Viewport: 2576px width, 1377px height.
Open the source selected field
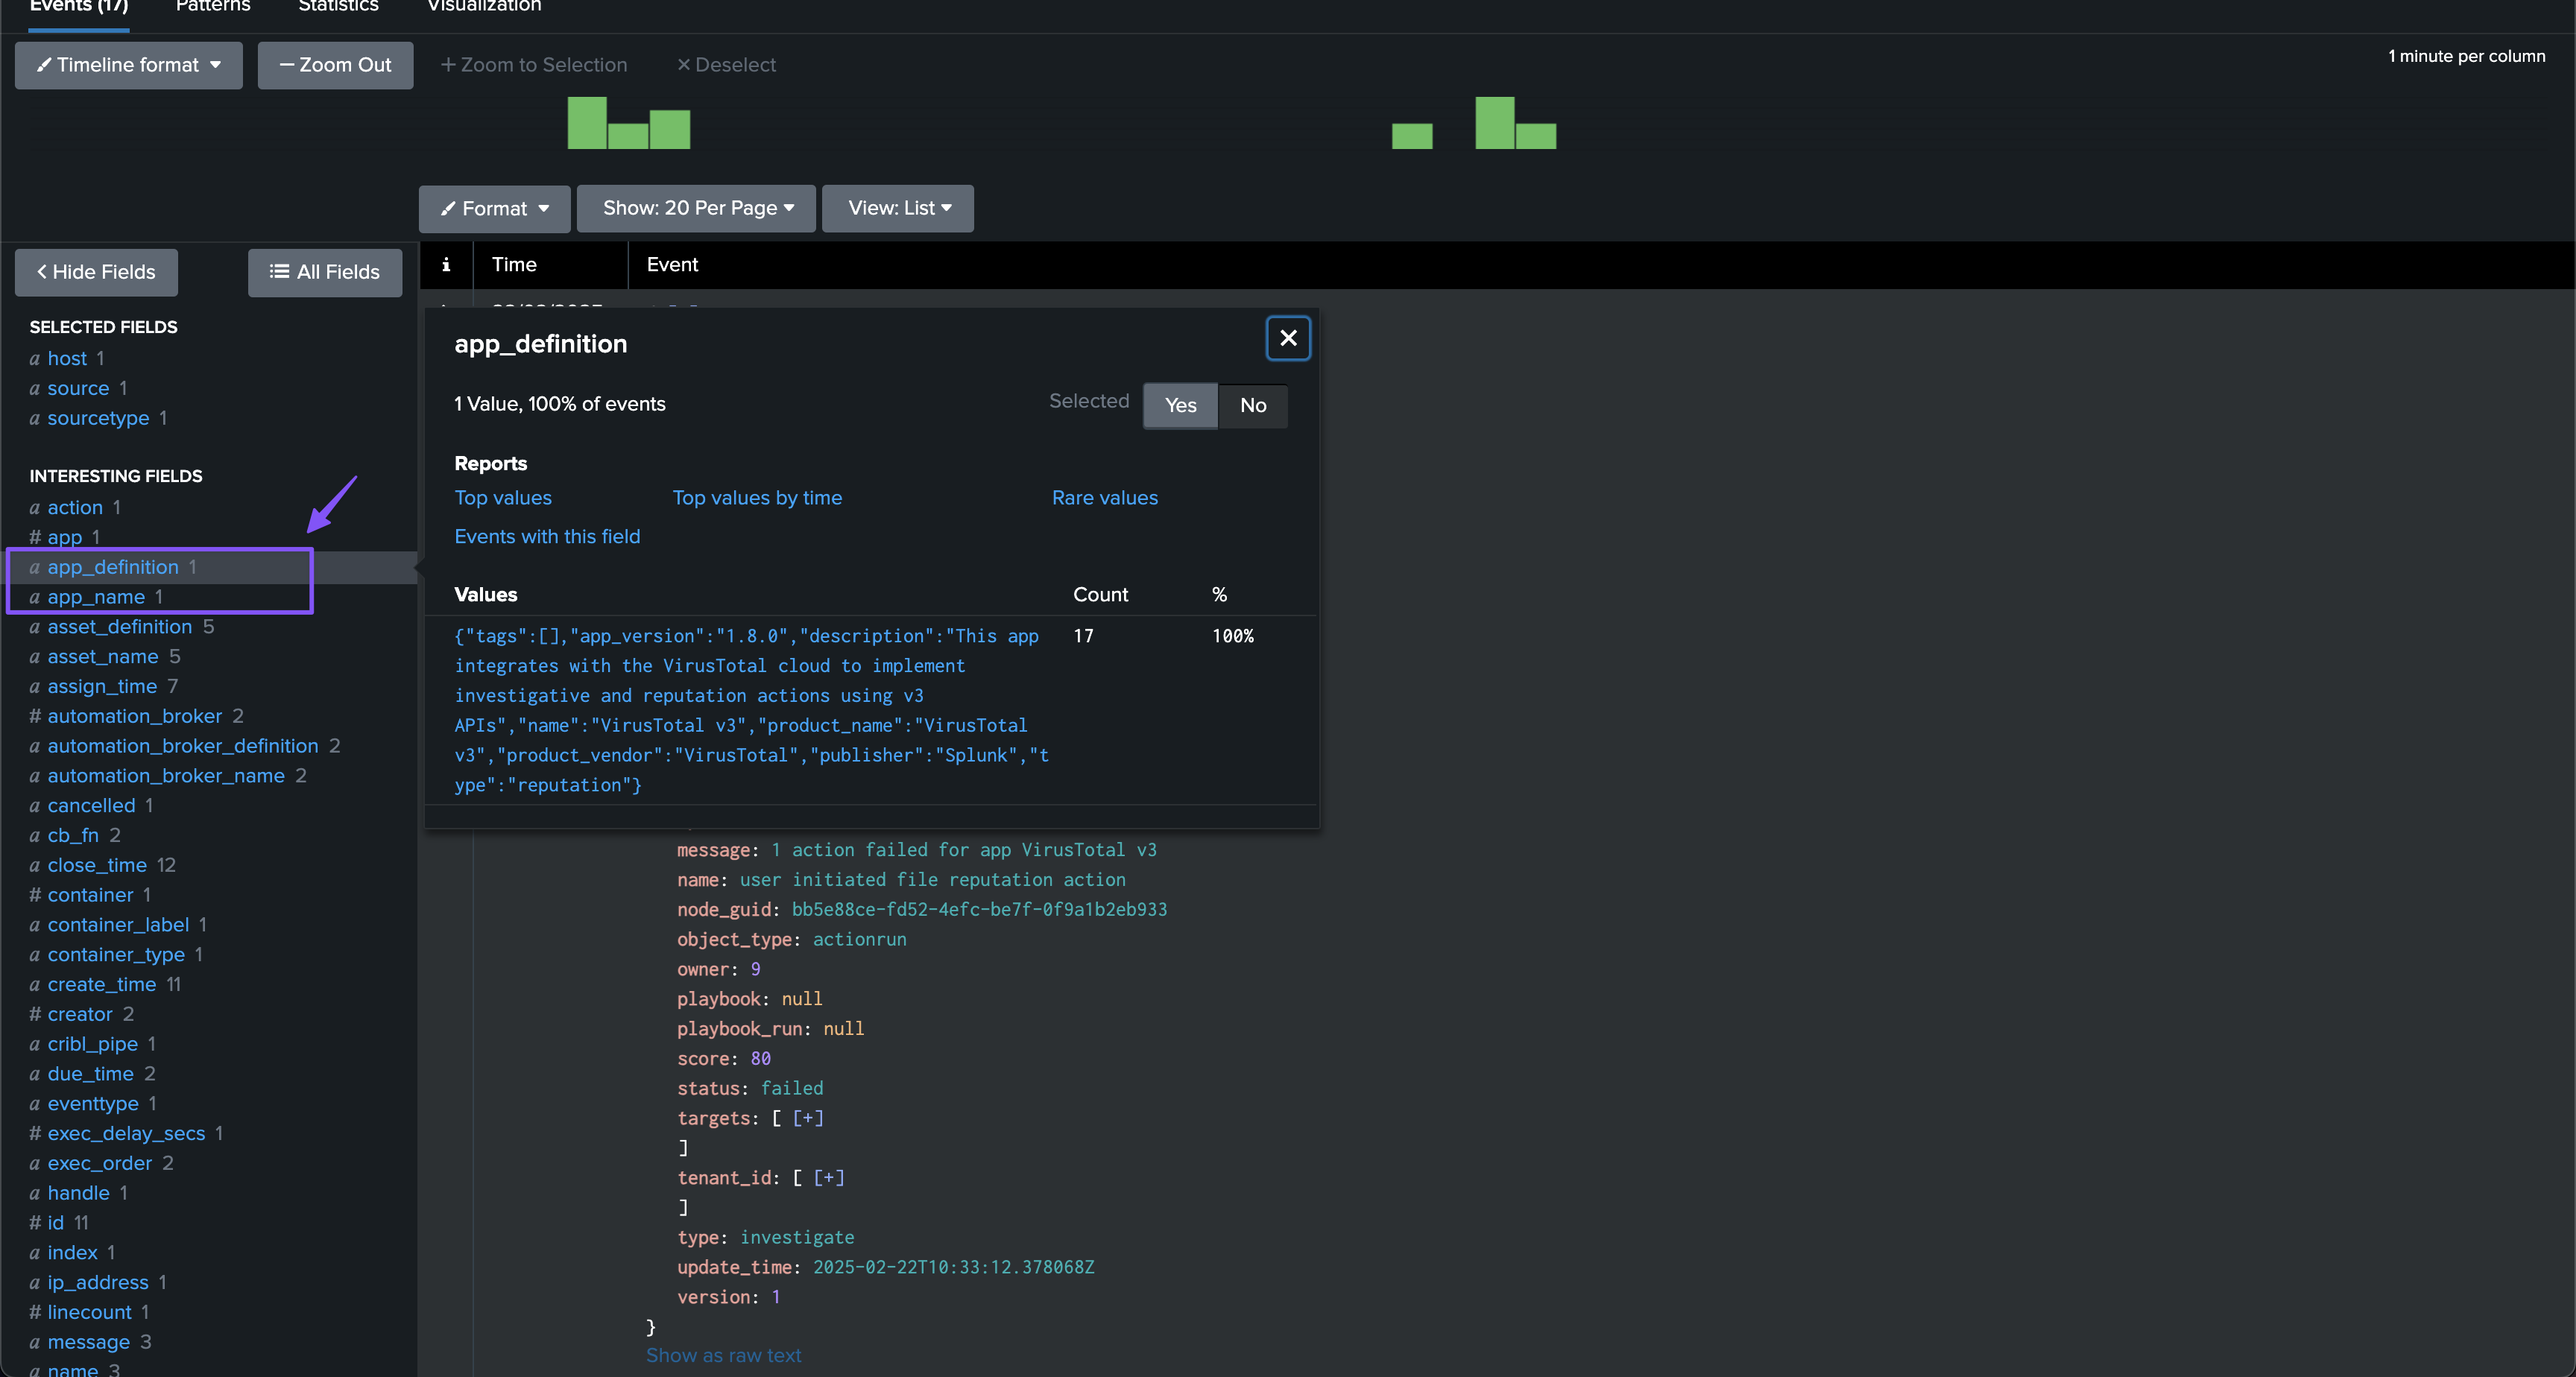click(x=78, y=388)
